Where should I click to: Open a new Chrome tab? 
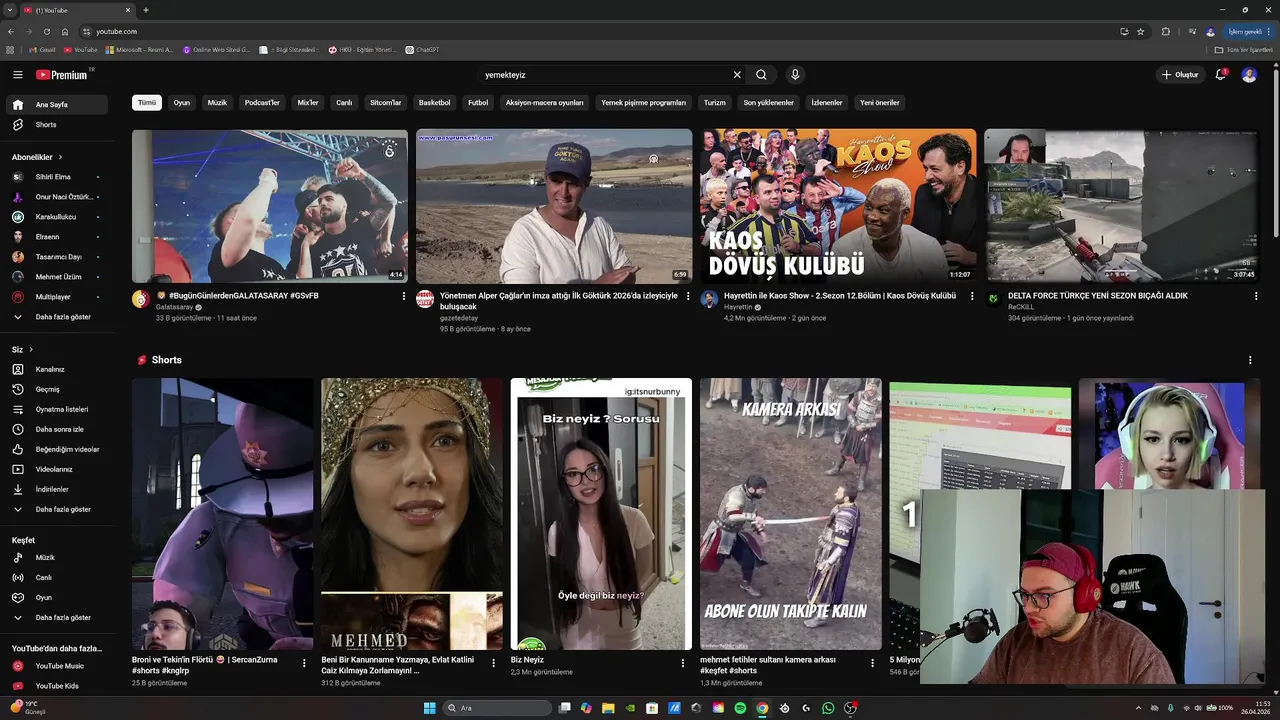point(146,10)
